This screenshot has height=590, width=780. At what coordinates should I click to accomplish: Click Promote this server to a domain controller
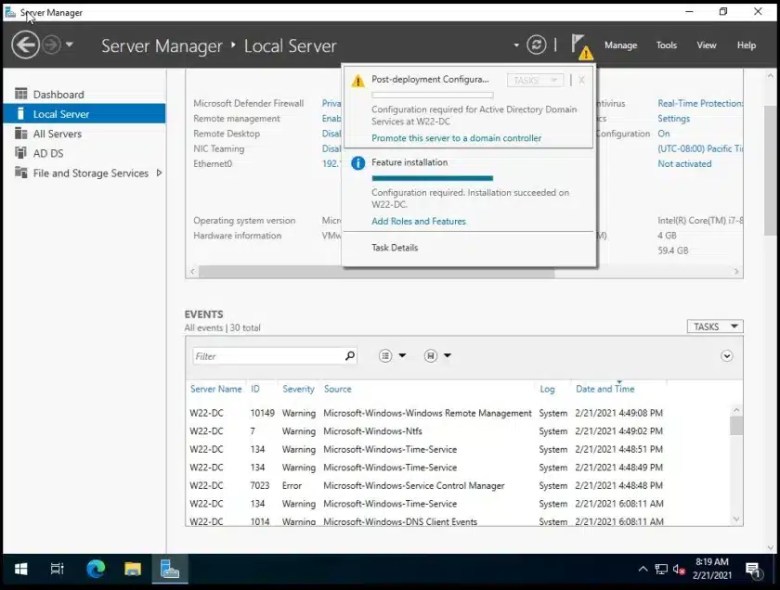coord(456,138)
